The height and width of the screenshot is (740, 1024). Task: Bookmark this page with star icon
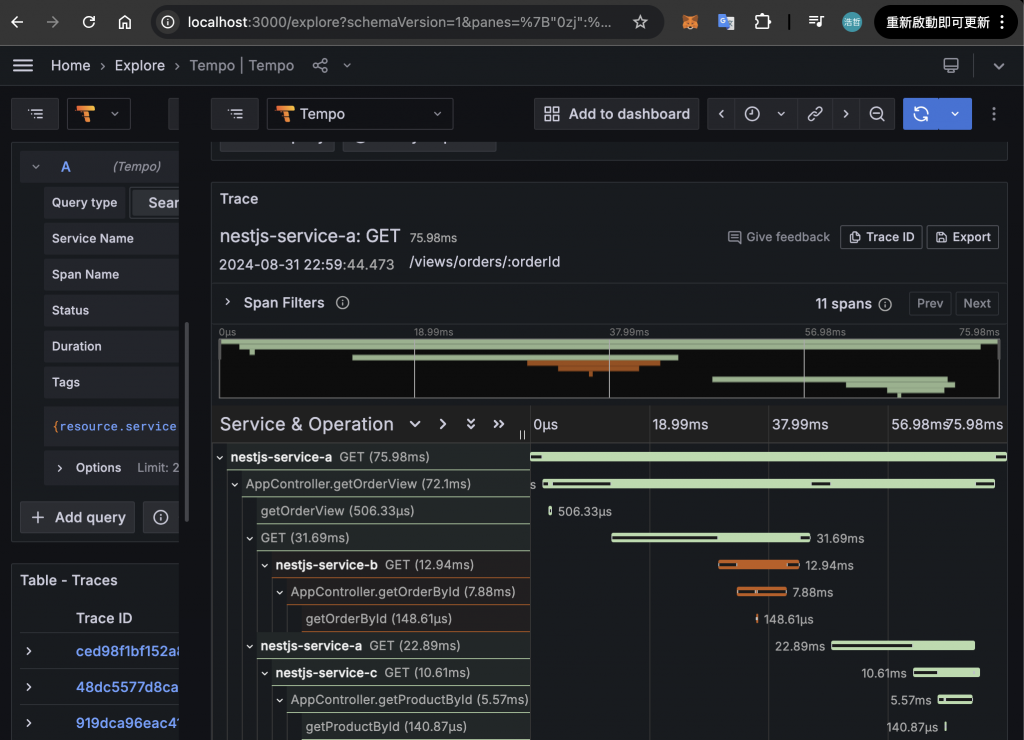click(640, 22)
